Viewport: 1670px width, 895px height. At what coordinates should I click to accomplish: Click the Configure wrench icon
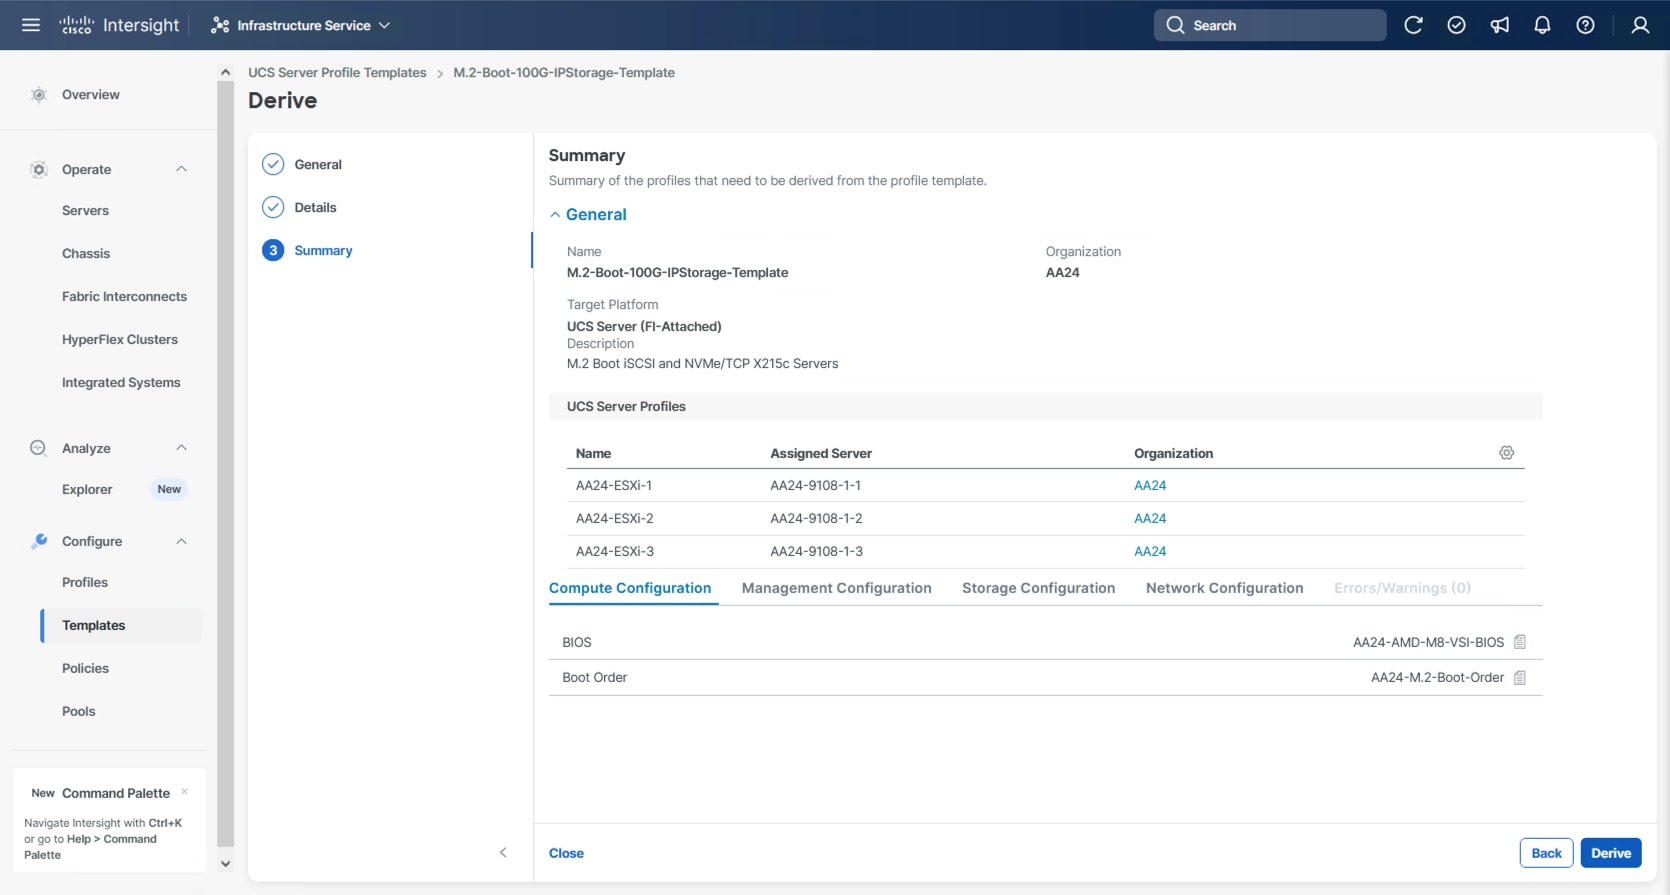(39, 541)
